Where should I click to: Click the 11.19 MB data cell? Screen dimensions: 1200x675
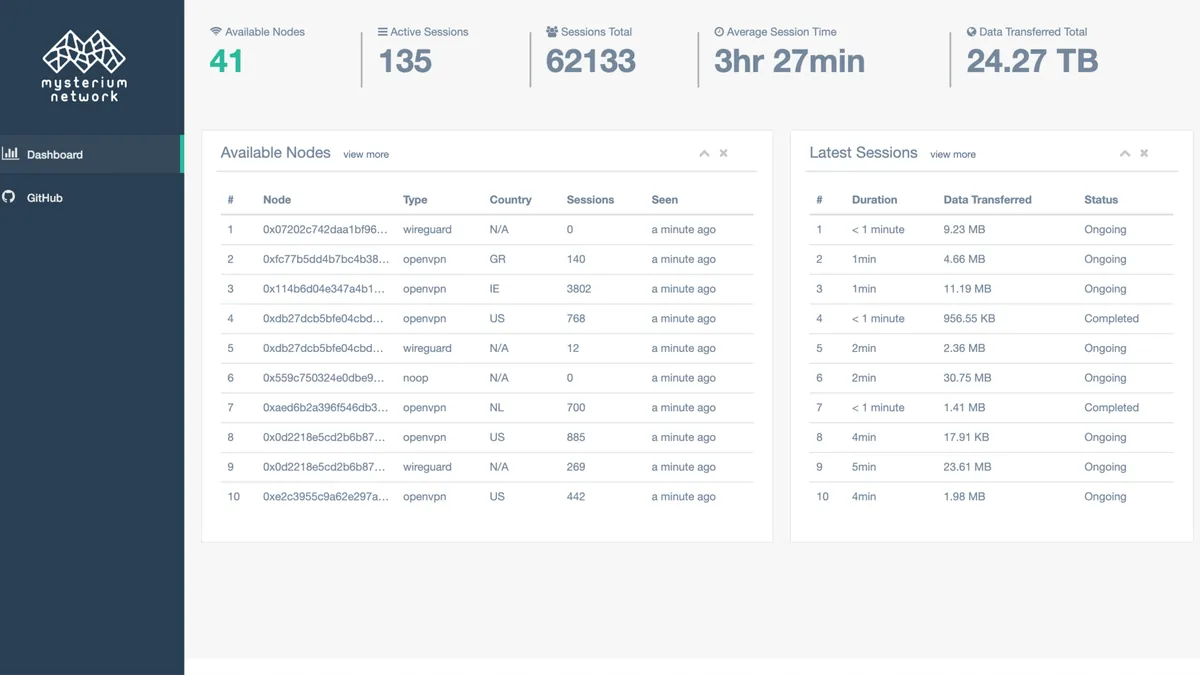coord(968,289)
